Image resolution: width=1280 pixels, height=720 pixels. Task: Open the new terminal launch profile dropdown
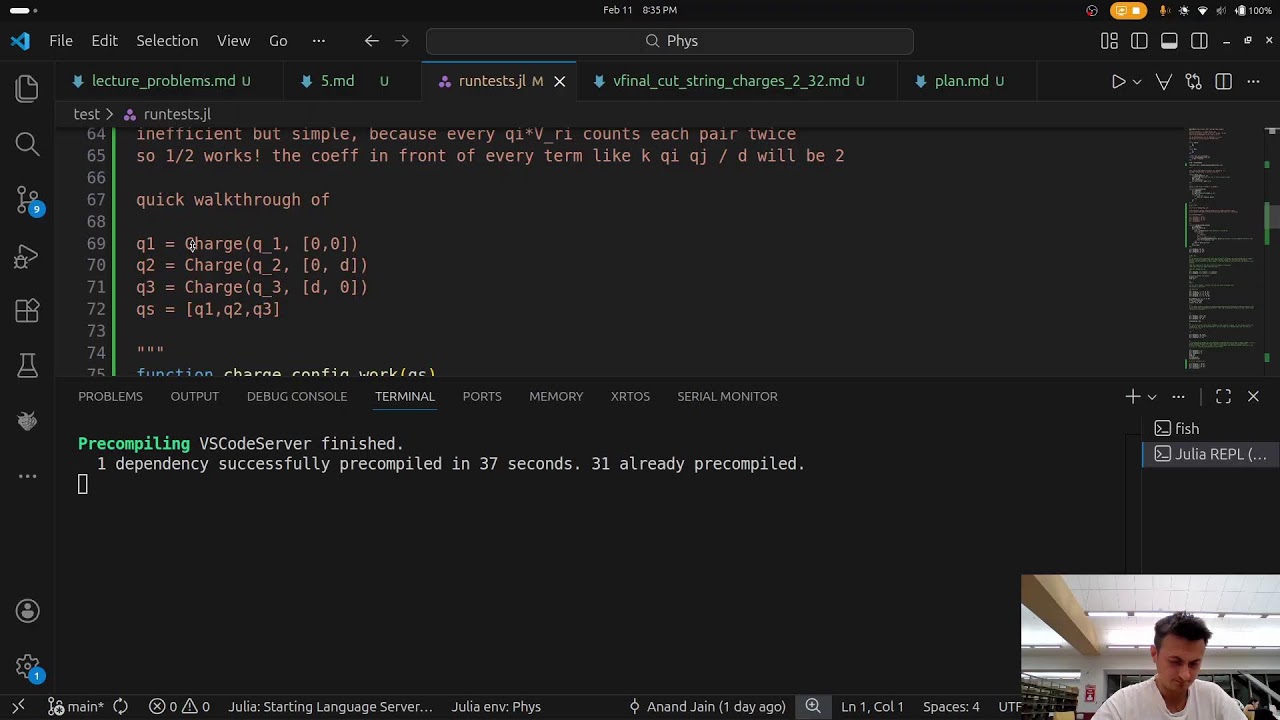pyautogui.click(x=1152, y=397)
